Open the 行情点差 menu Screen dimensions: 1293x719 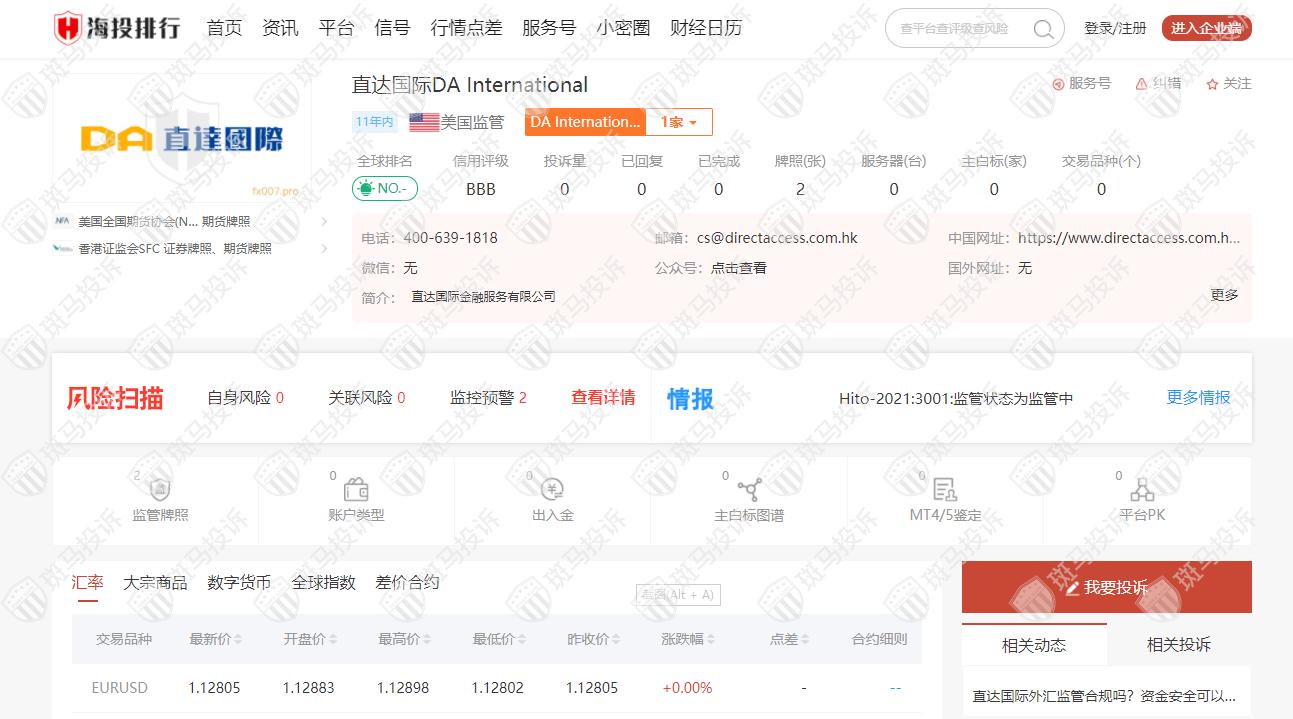(x=466, y=28)
